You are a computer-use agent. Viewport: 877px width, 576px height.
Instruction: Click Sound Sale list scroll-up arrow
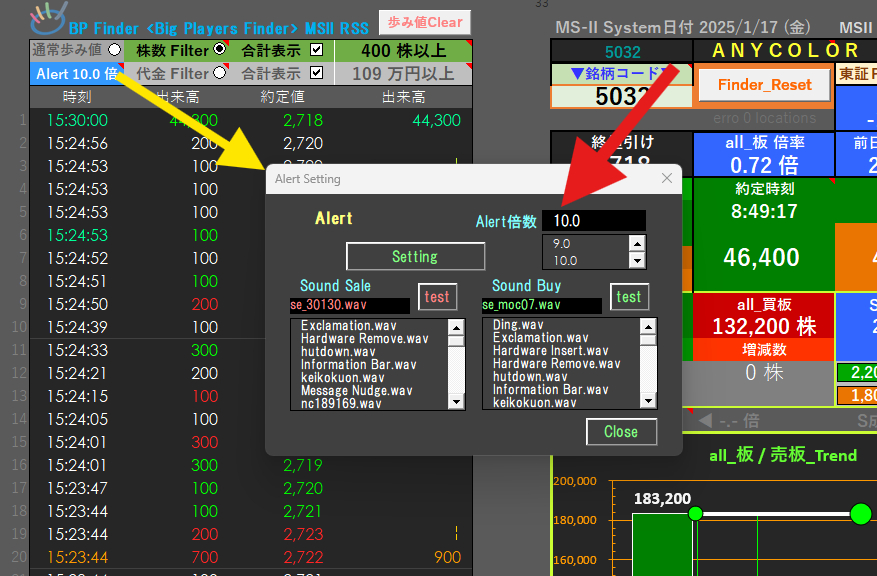[456, 328]
